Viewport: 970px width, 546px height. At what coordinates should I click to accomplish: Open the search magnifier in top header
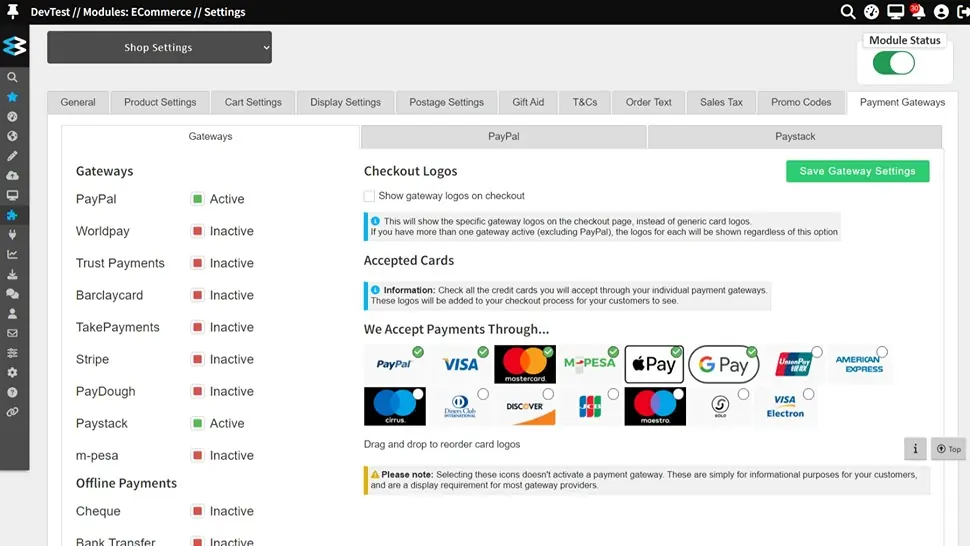point(848,12)
